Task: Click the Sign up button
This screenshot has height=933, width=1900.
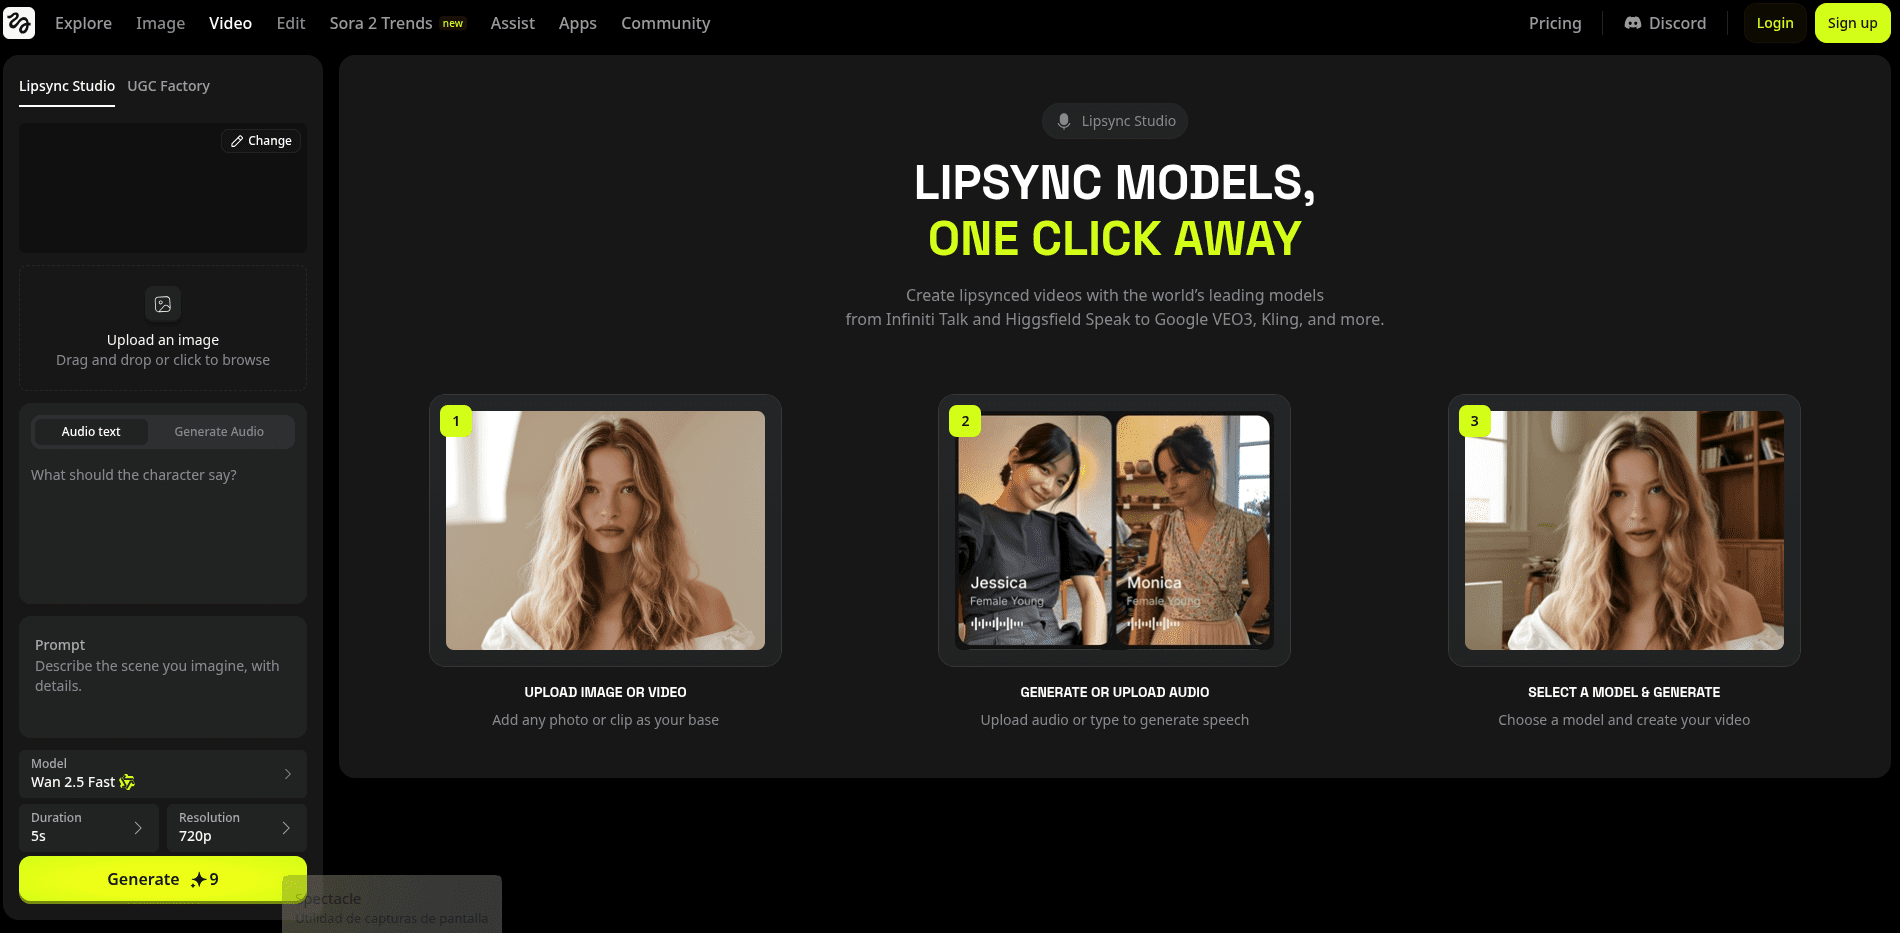Action: [1852, 23]
